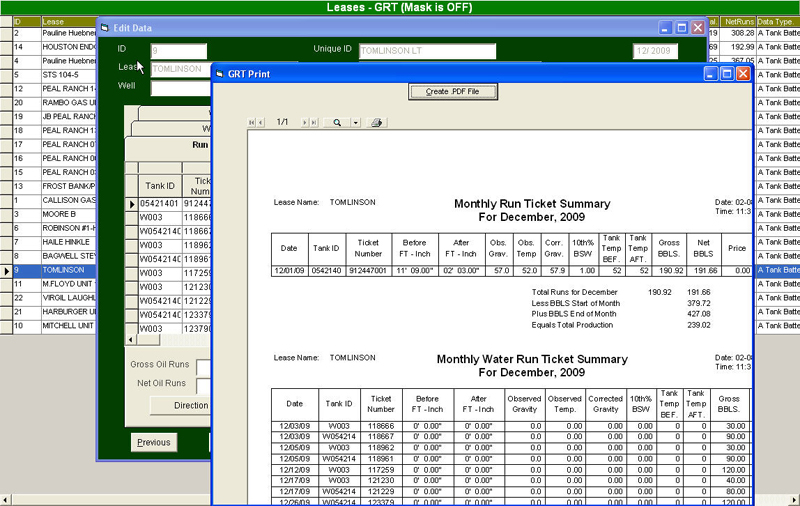Click the printer icon in preview toolbar
This screenshot has height=506, width=800.
[377, 122]
